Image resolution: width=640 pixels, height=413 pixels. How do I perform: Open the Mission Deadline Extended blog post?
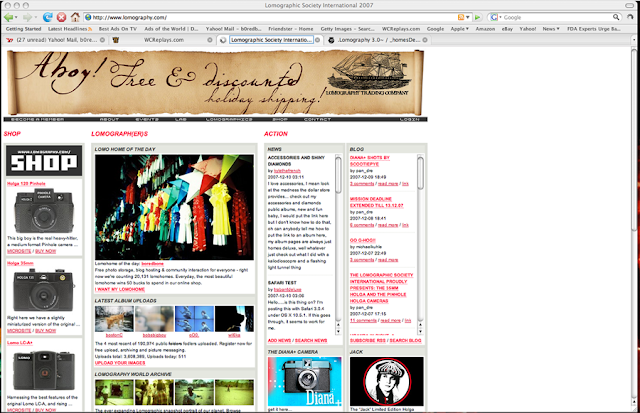376,202
